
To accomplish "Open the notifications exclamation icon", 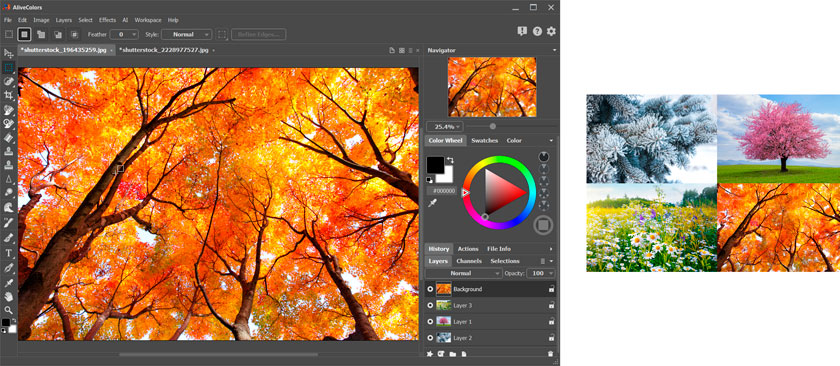I will pyautogui.click(x=522, y=32).
